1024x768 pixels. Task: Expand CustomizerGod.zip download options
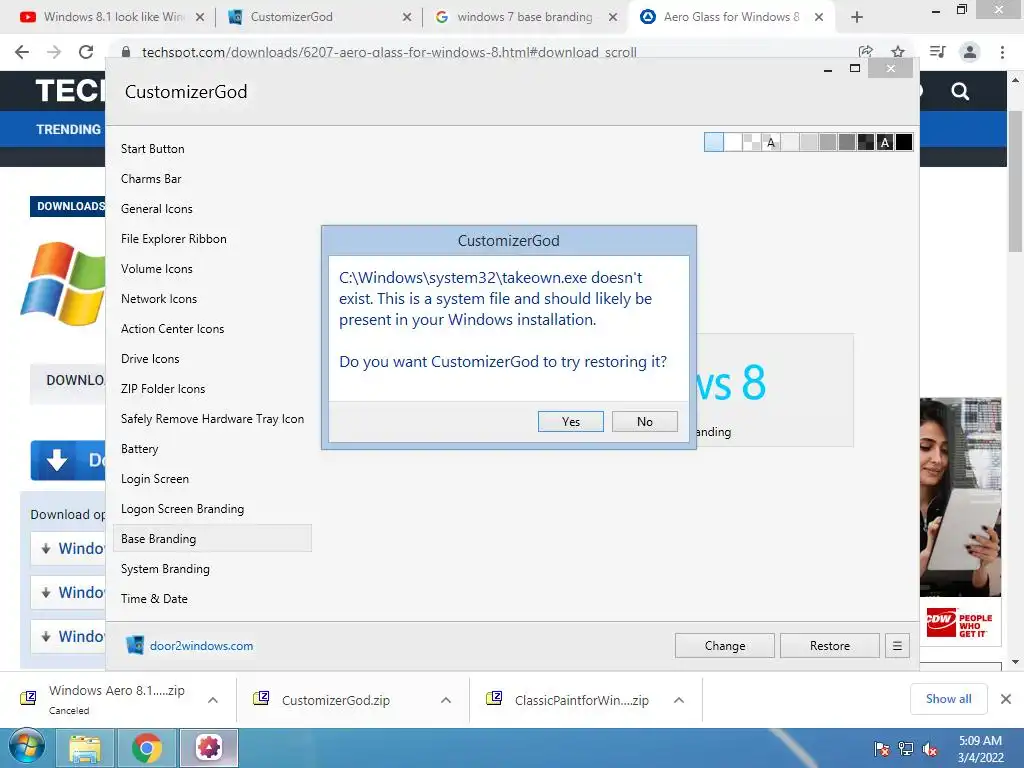click(x=446, y=700)
